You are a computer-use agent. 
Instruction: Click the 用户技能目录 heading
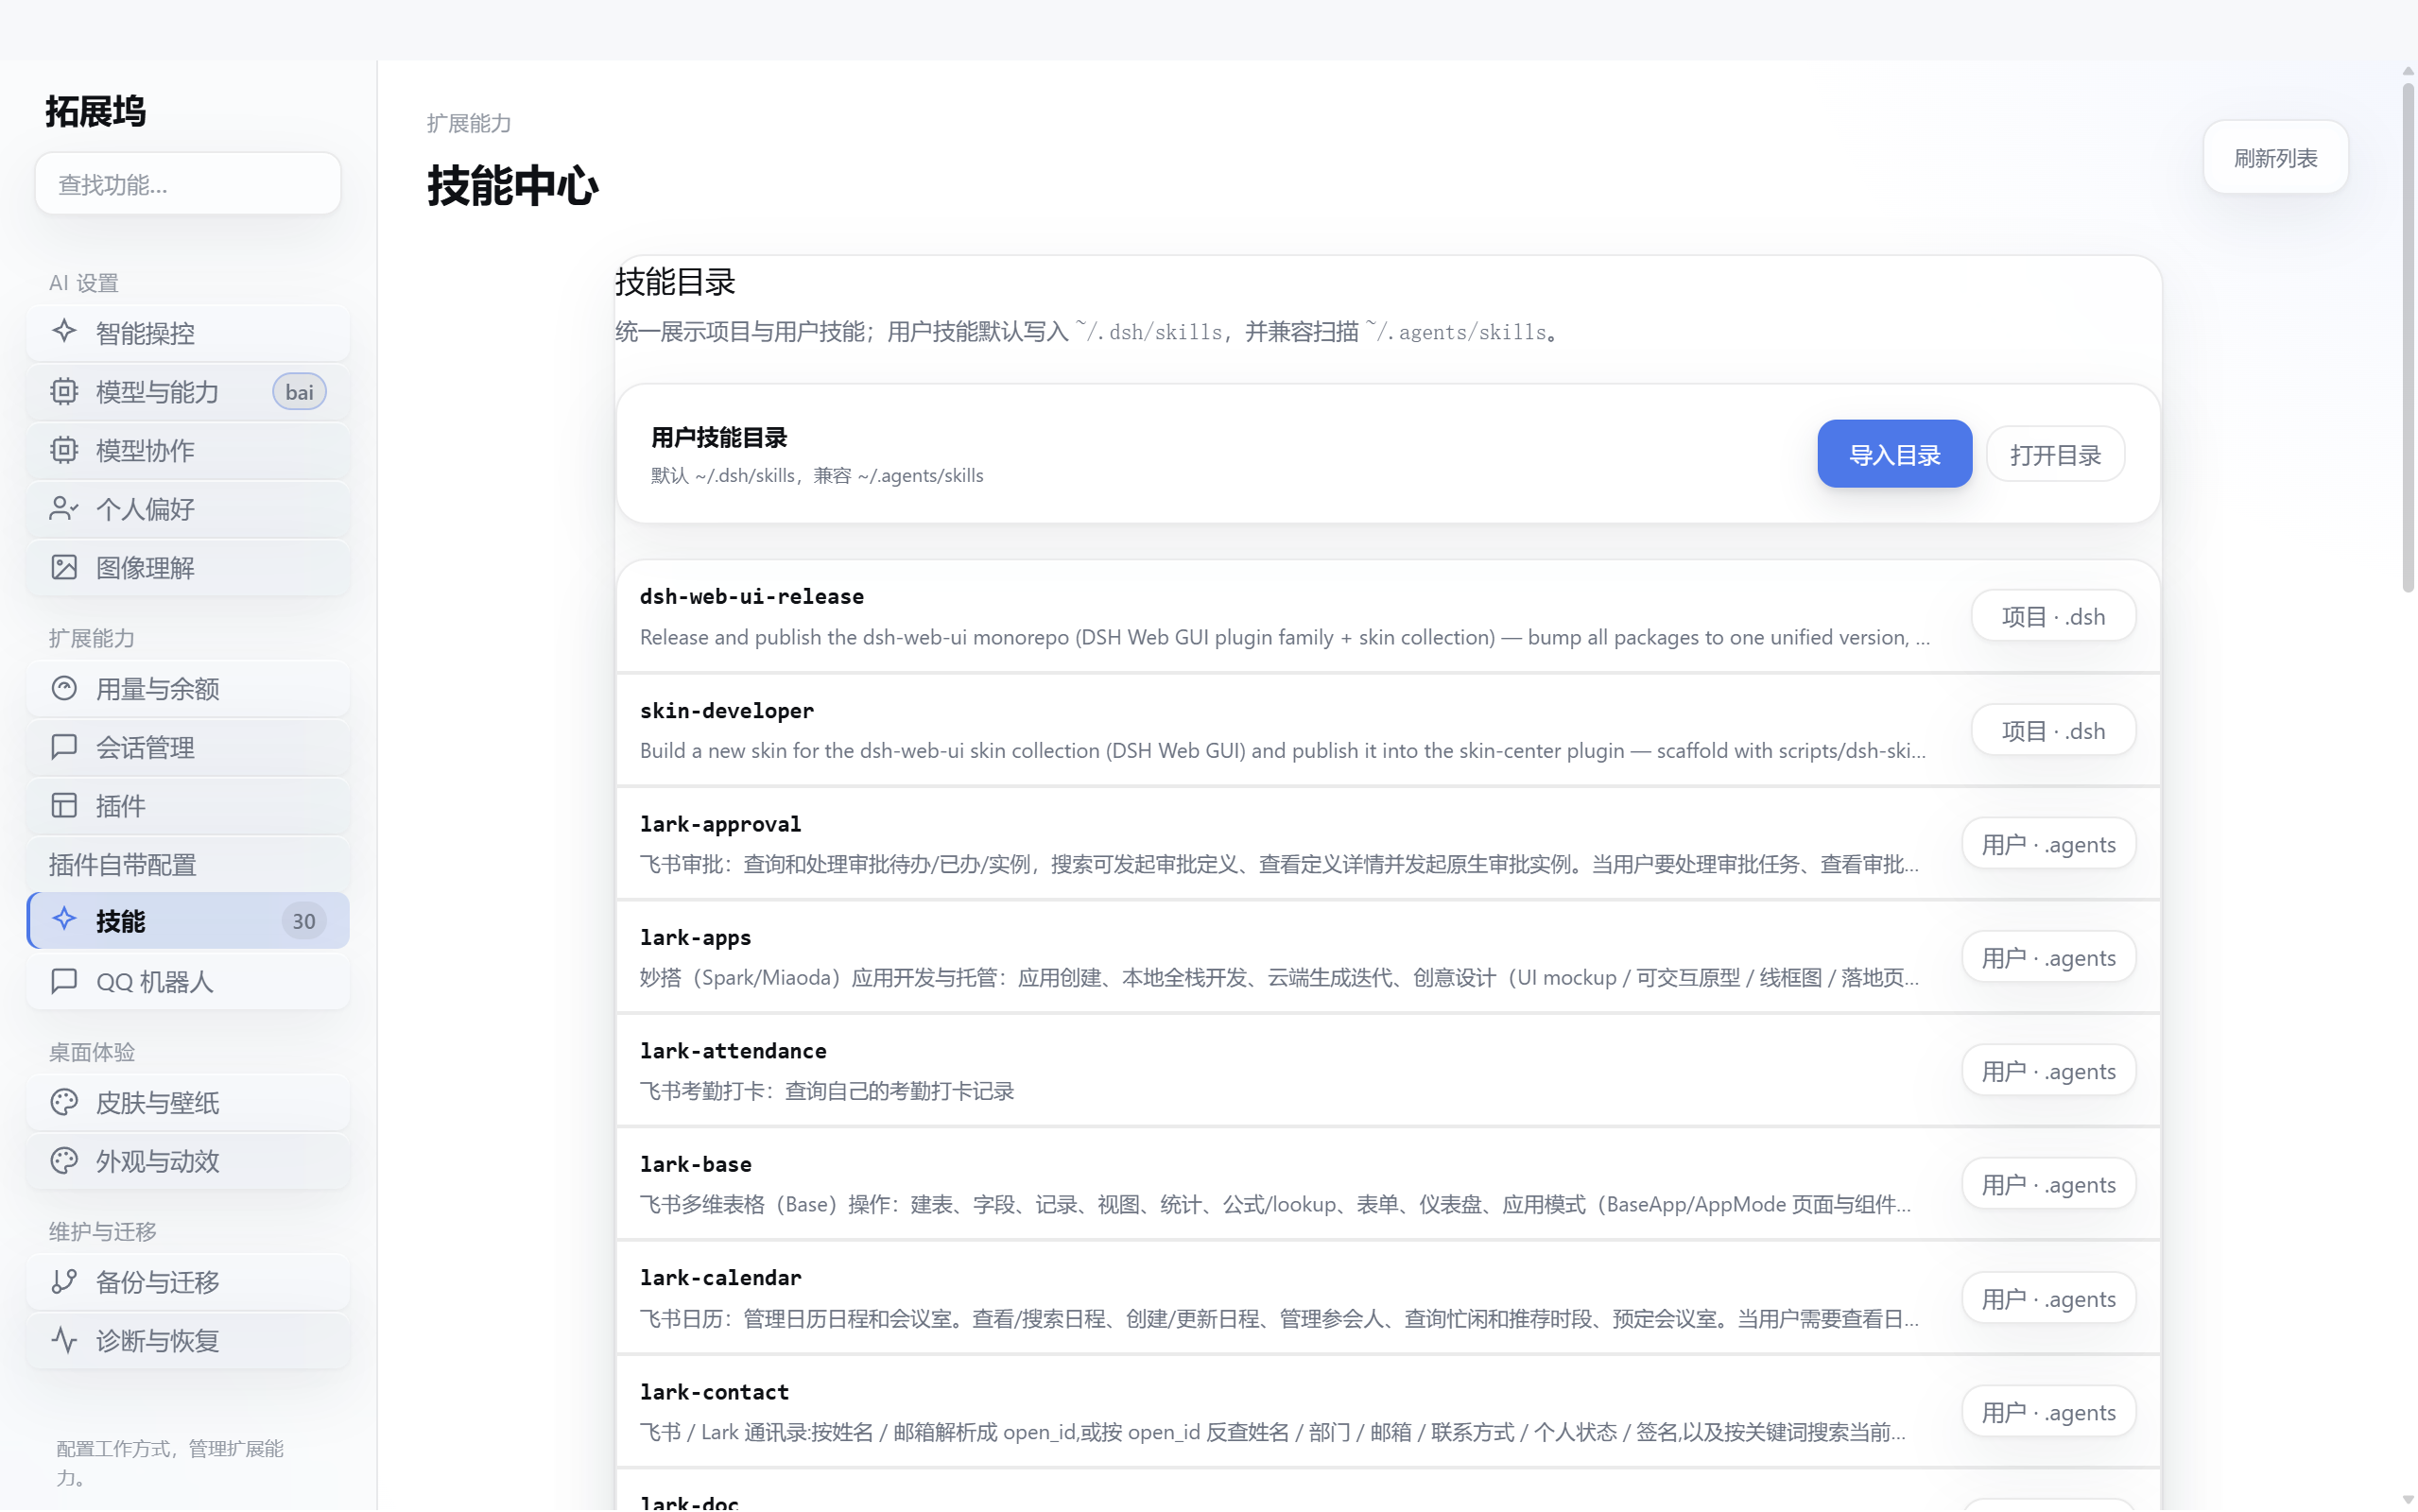pos(719,437)
